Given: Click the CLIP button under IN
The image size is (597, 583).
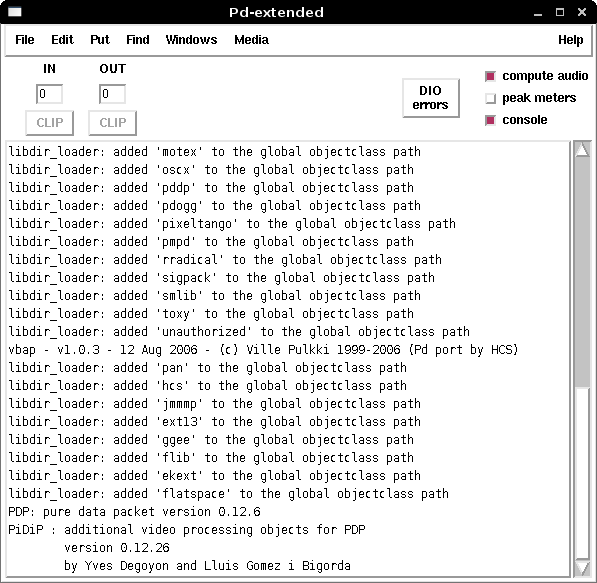Looking at the screenshot, I should pos(49,123).
